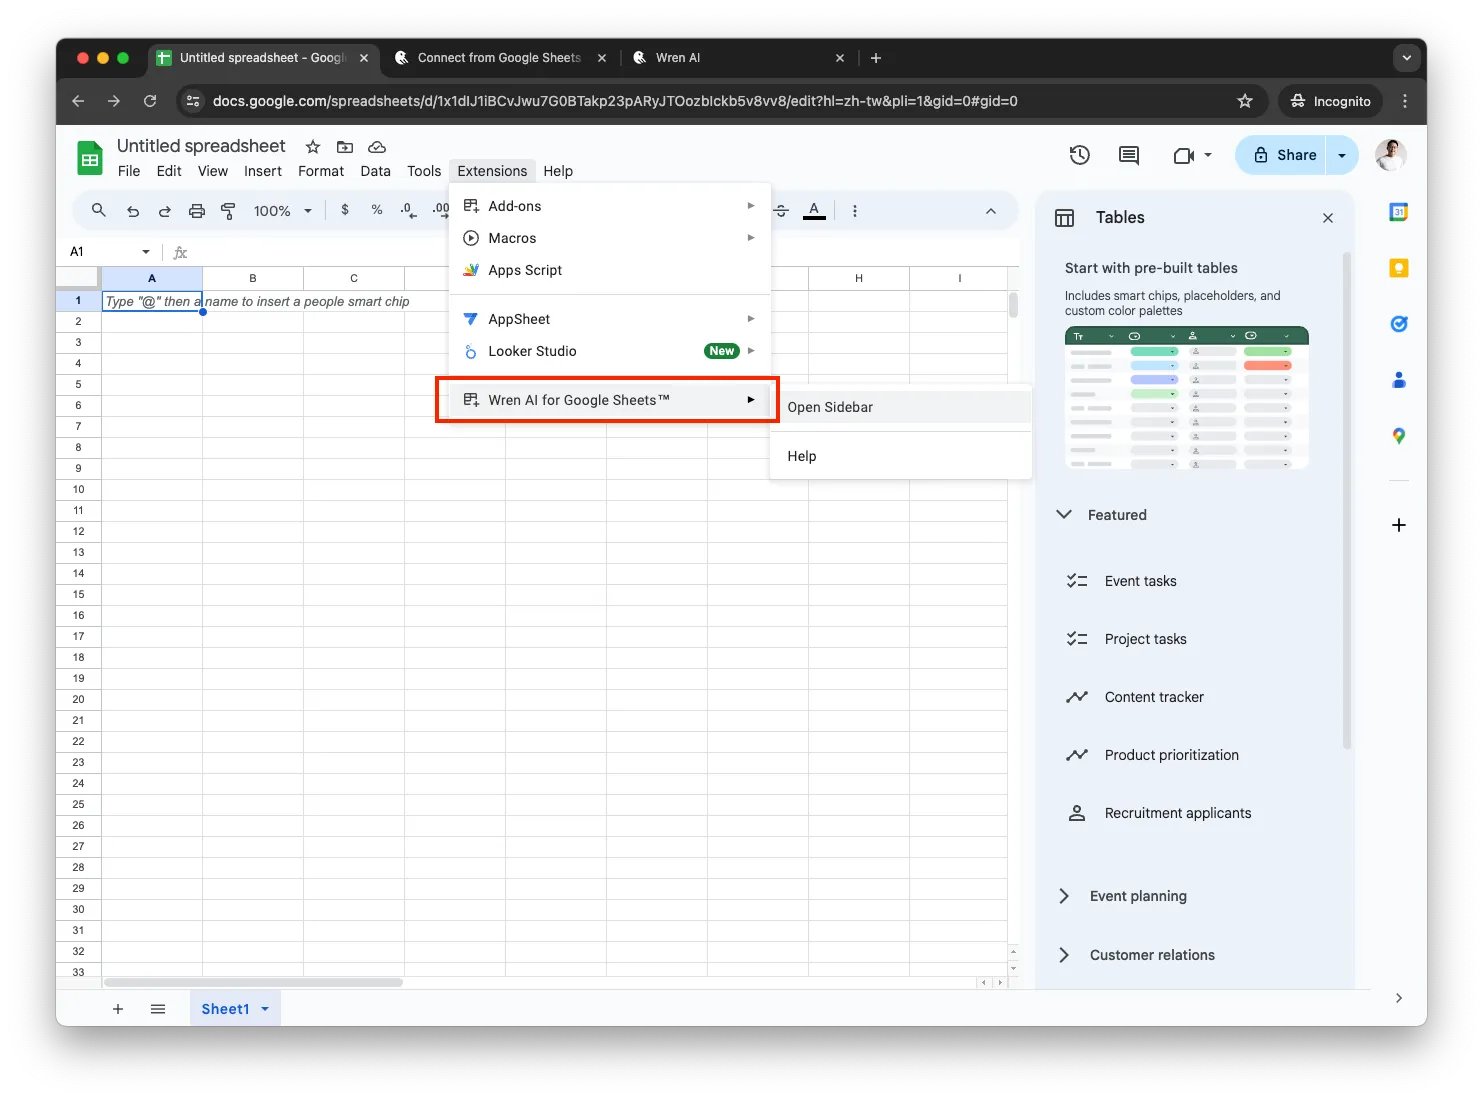Decrease decimal places
Viewport: 1483px width, 1100px height.
pyautogui.click(x=408, y=210)
